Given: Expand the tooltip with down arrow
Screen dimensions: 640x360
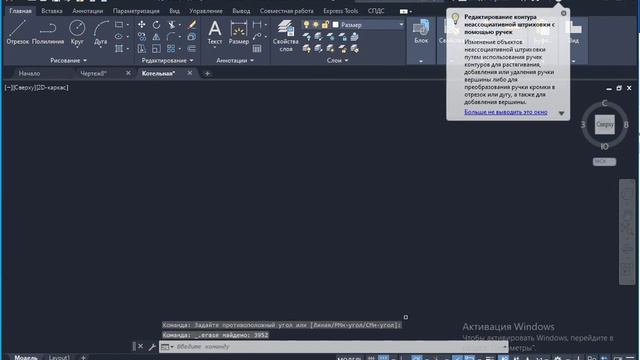Looking at the screenshot, I should coord(561,113).
